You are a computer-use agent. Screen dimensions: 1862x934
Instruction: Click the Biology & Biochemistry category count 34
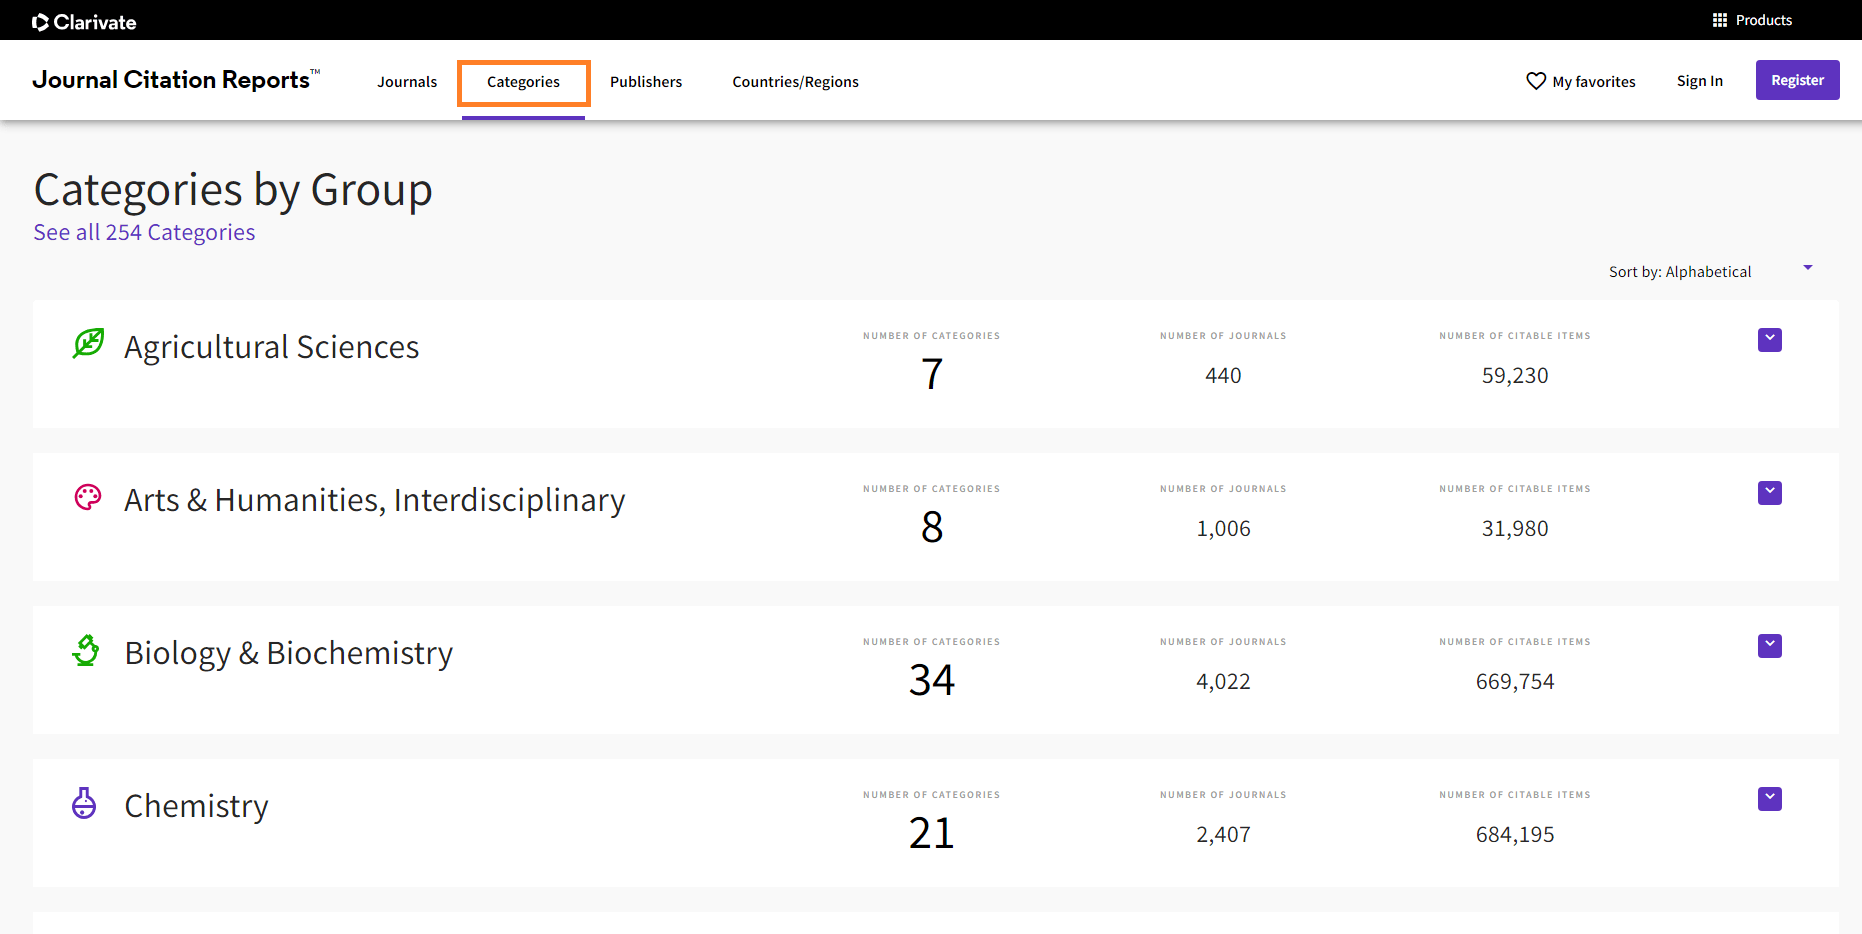tap(932, 681)
